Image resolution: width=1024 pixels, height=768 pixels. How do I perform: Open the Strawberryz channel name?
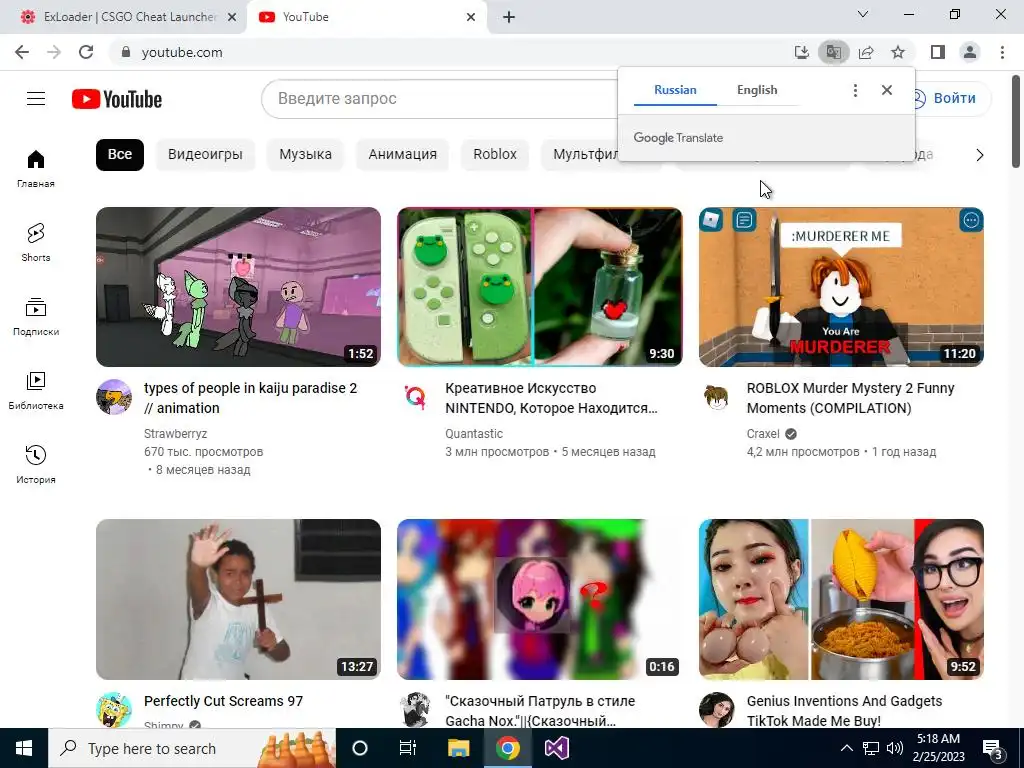click(x=176, y=434)
